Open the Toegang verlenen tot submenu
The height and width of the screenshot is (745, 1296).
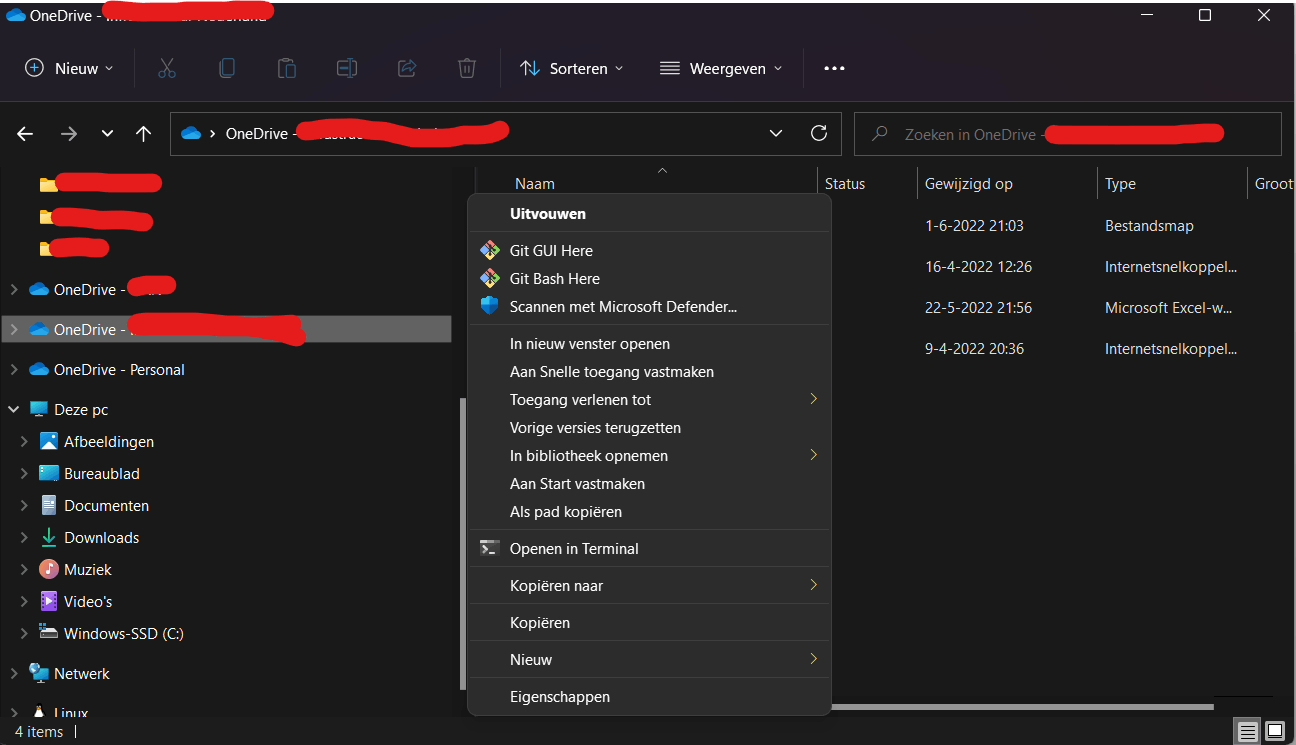[649, 399]
